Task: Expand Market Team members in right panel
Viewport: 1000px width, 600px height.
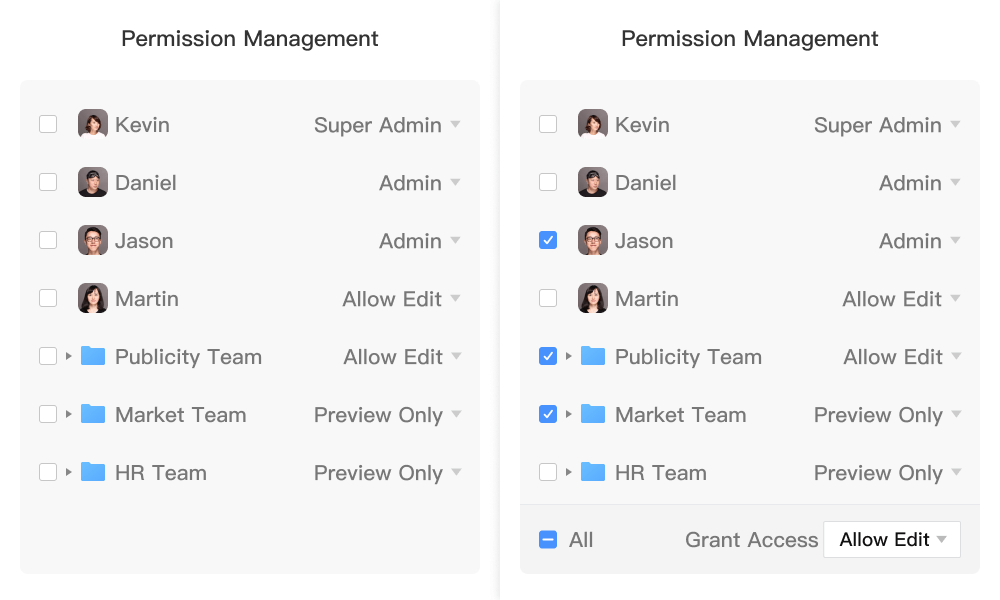Action: [x=568, y=414]
